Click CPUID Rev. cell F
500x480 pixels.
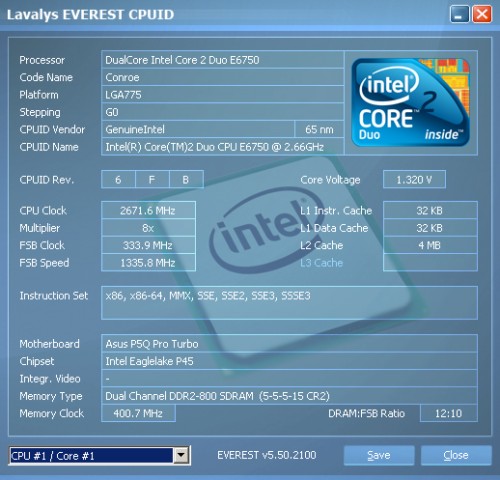coord(152,180)
